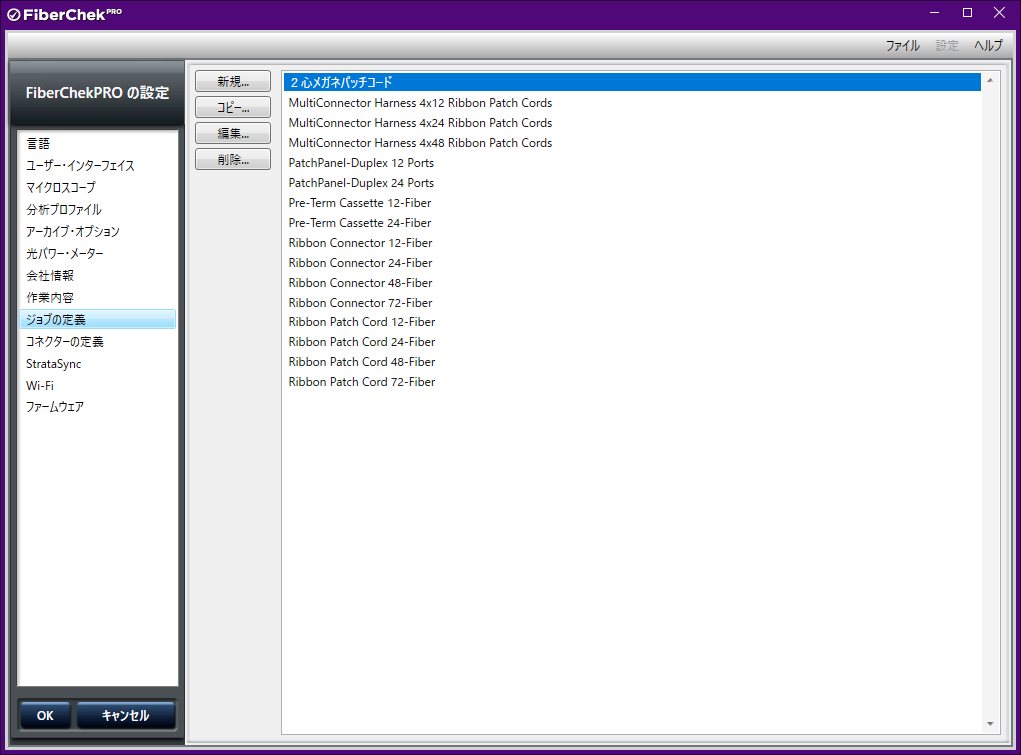The width and height of the screenshot is (1021, 755).
Task: Select PatchPanel-Duplex 12 Ports job
Action: [x=632, y=163]
